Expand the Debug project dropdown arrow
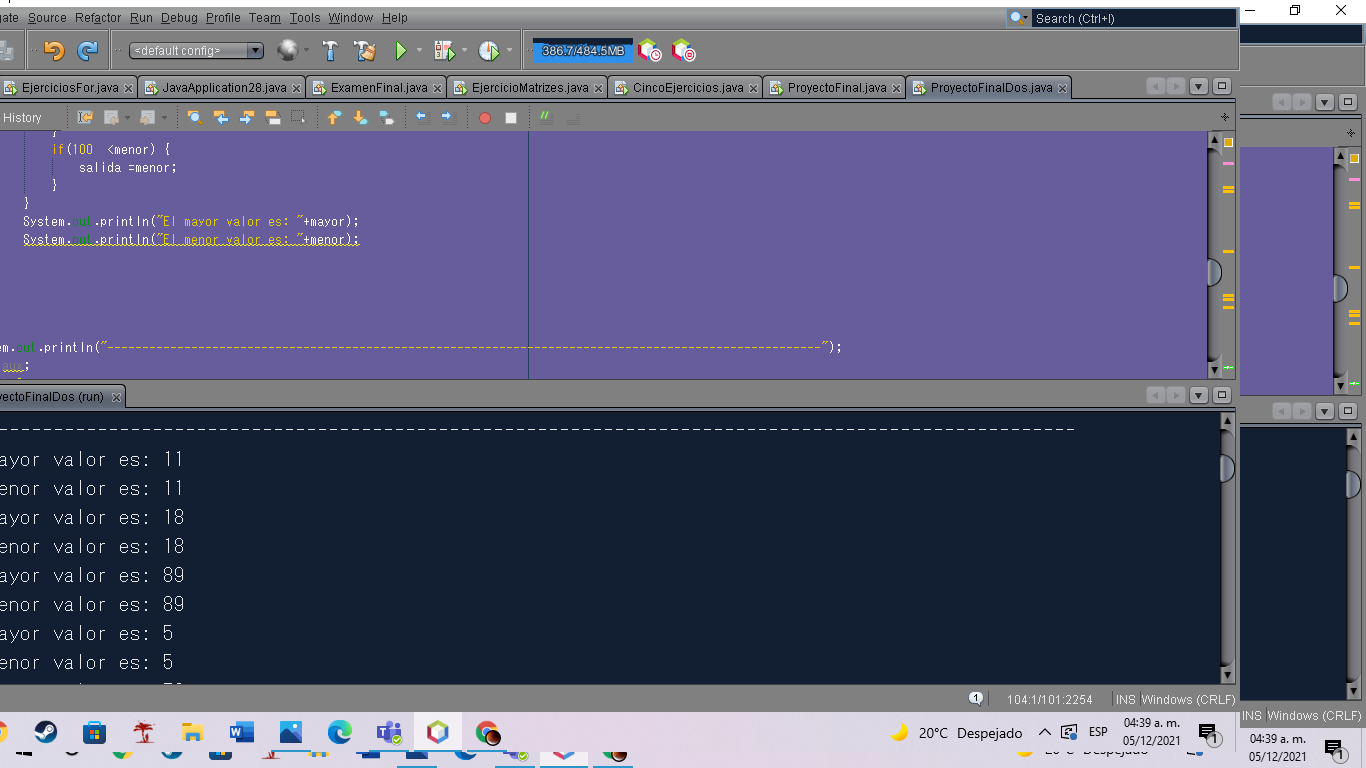 pos(464,50)
